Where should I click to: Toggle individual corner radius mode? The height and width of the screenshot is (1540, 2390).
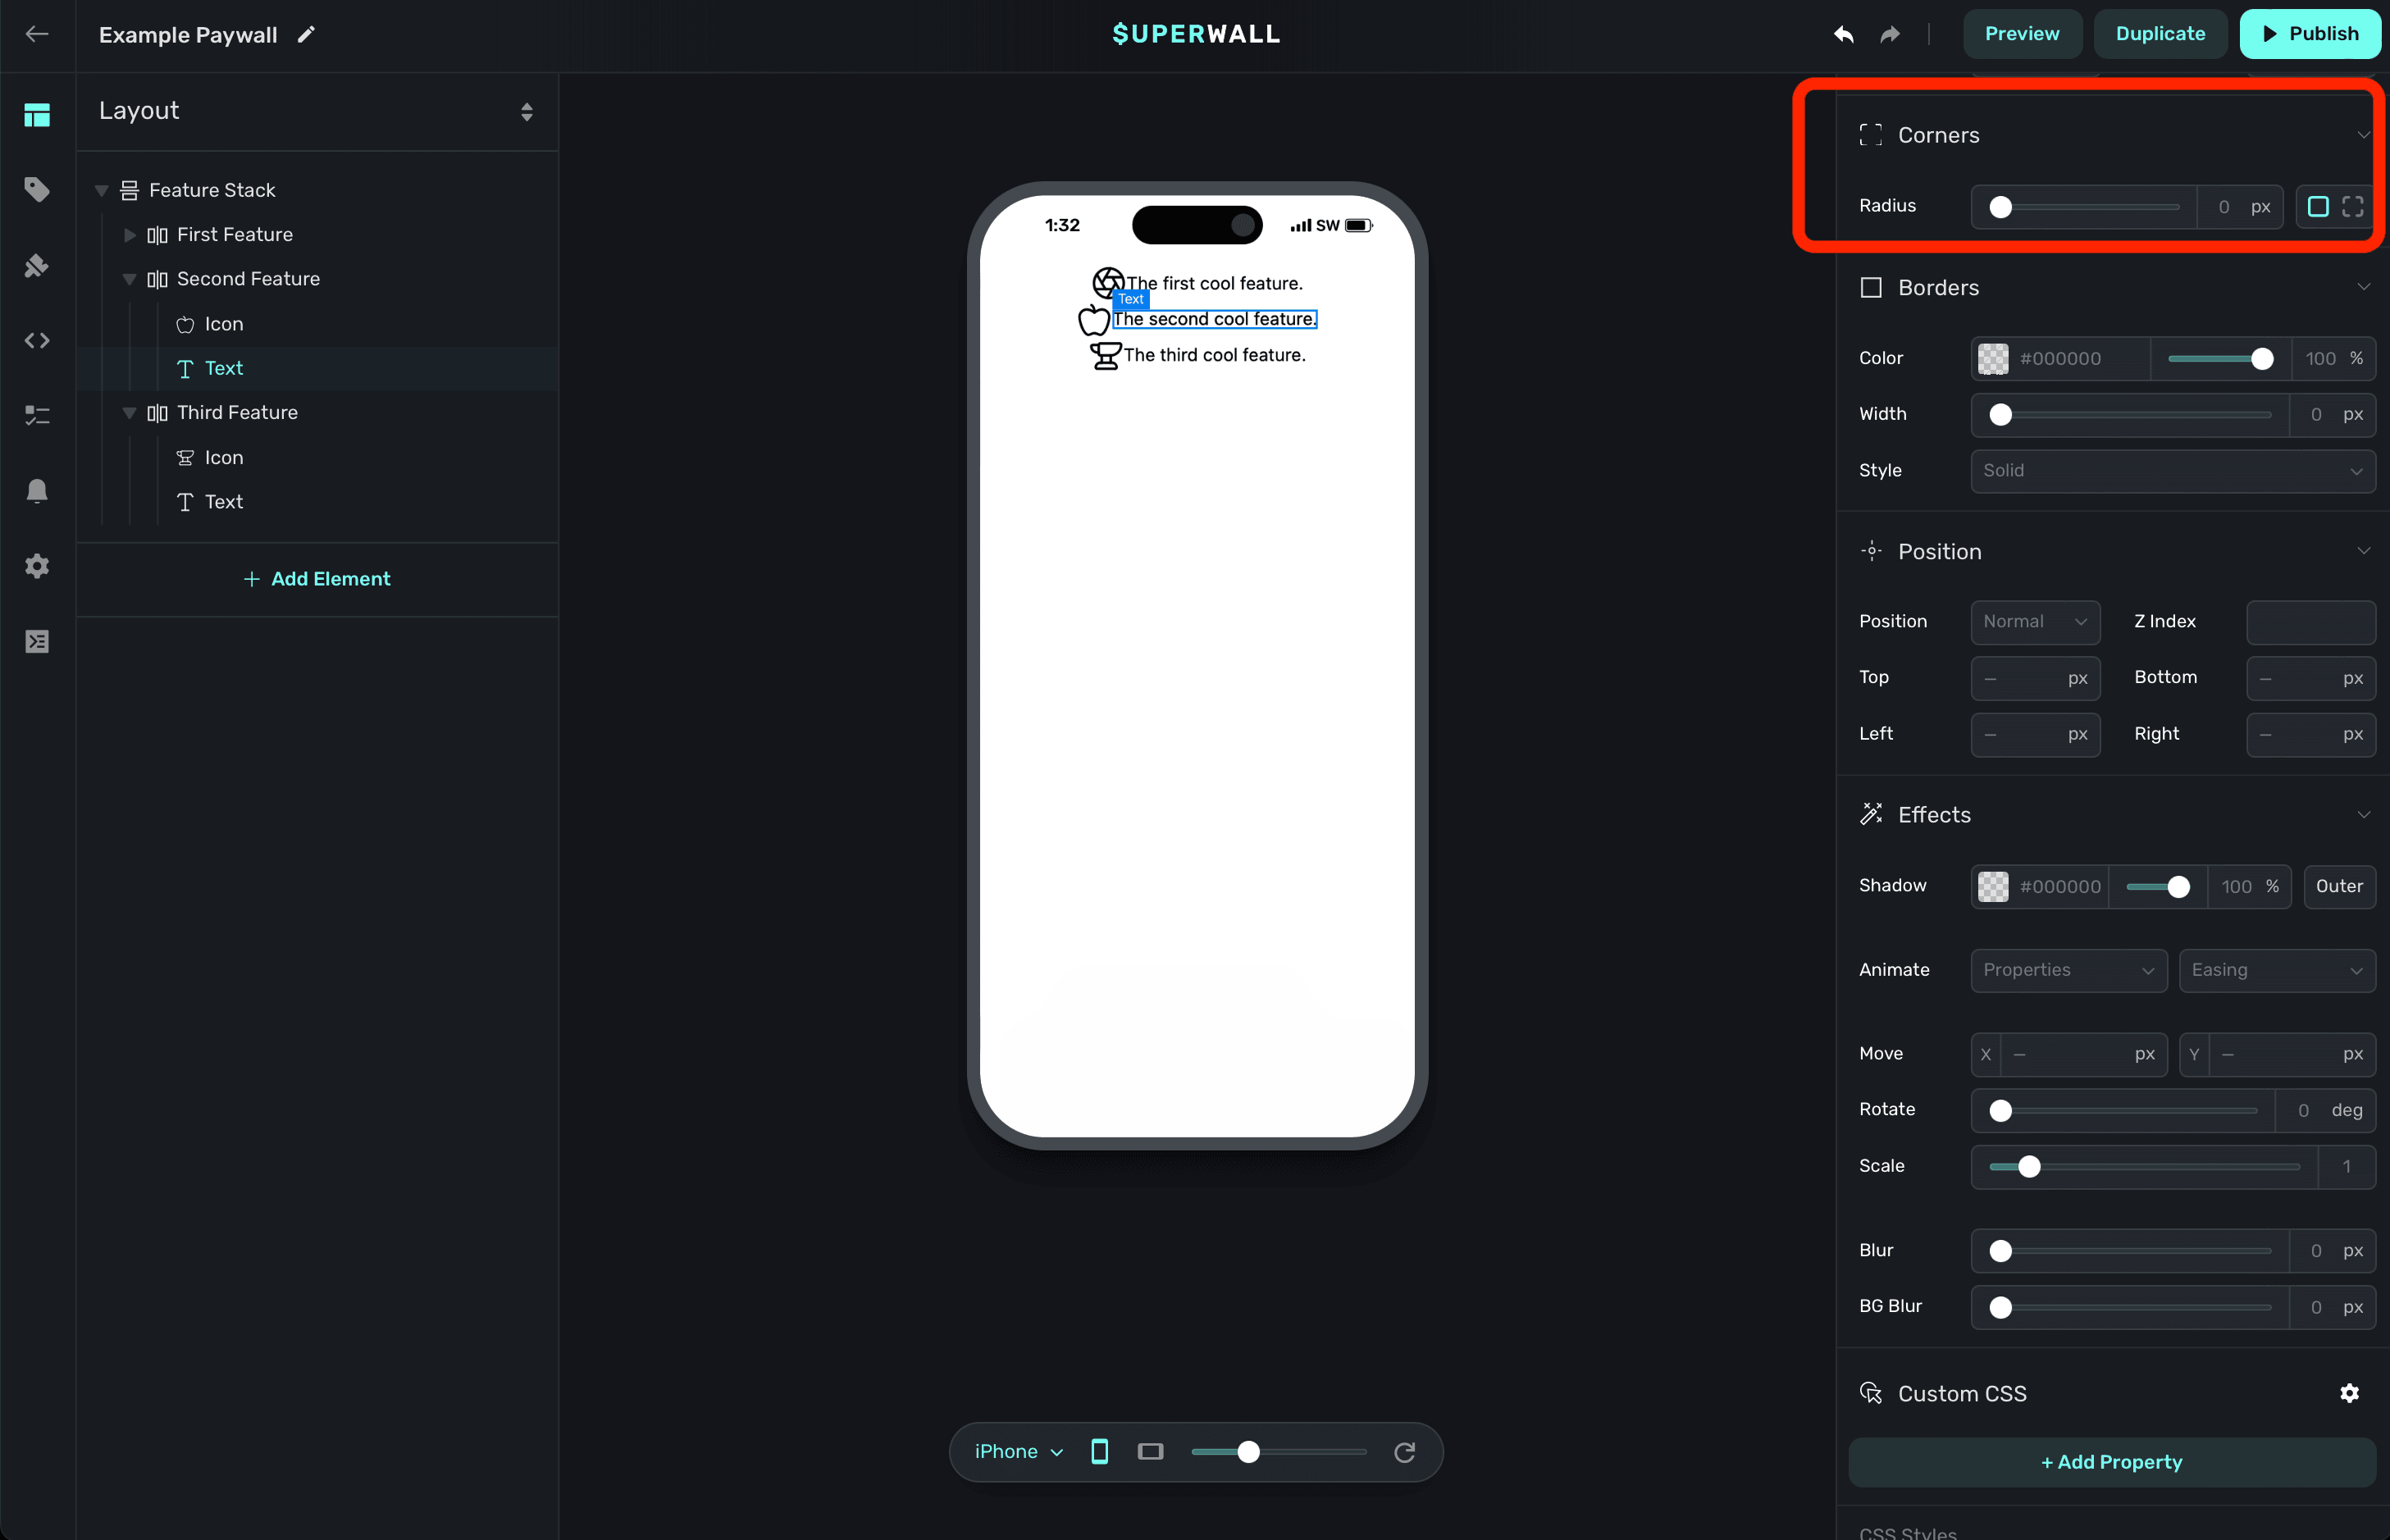tap(2352, 207)
